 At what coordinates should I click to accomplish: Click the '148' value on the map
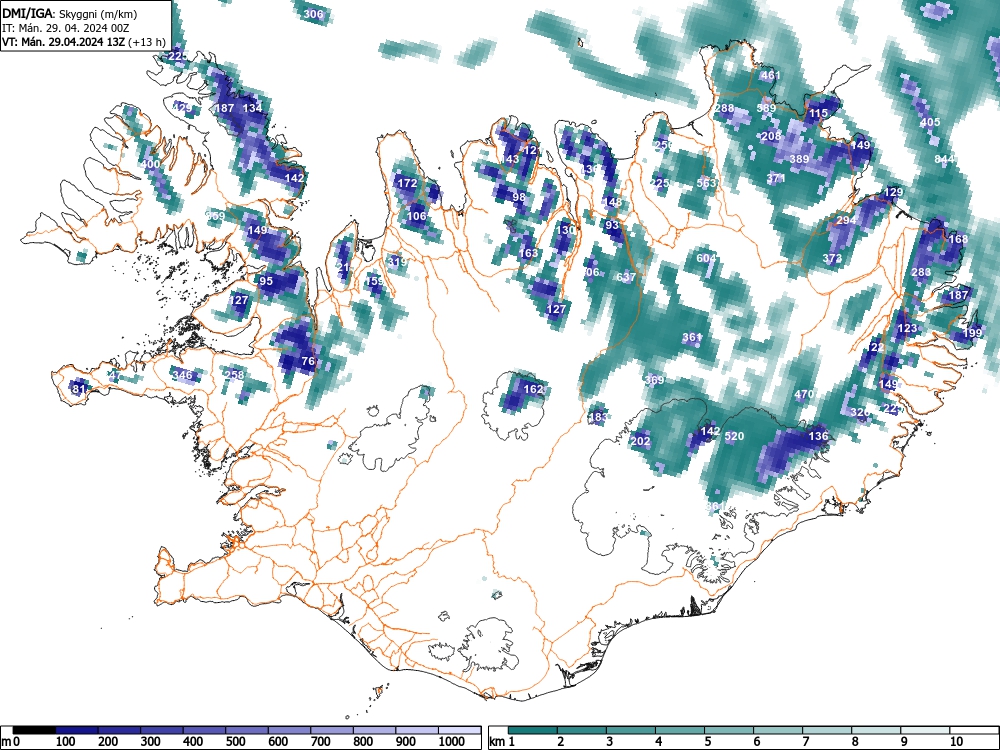click(x=612, y=202)
